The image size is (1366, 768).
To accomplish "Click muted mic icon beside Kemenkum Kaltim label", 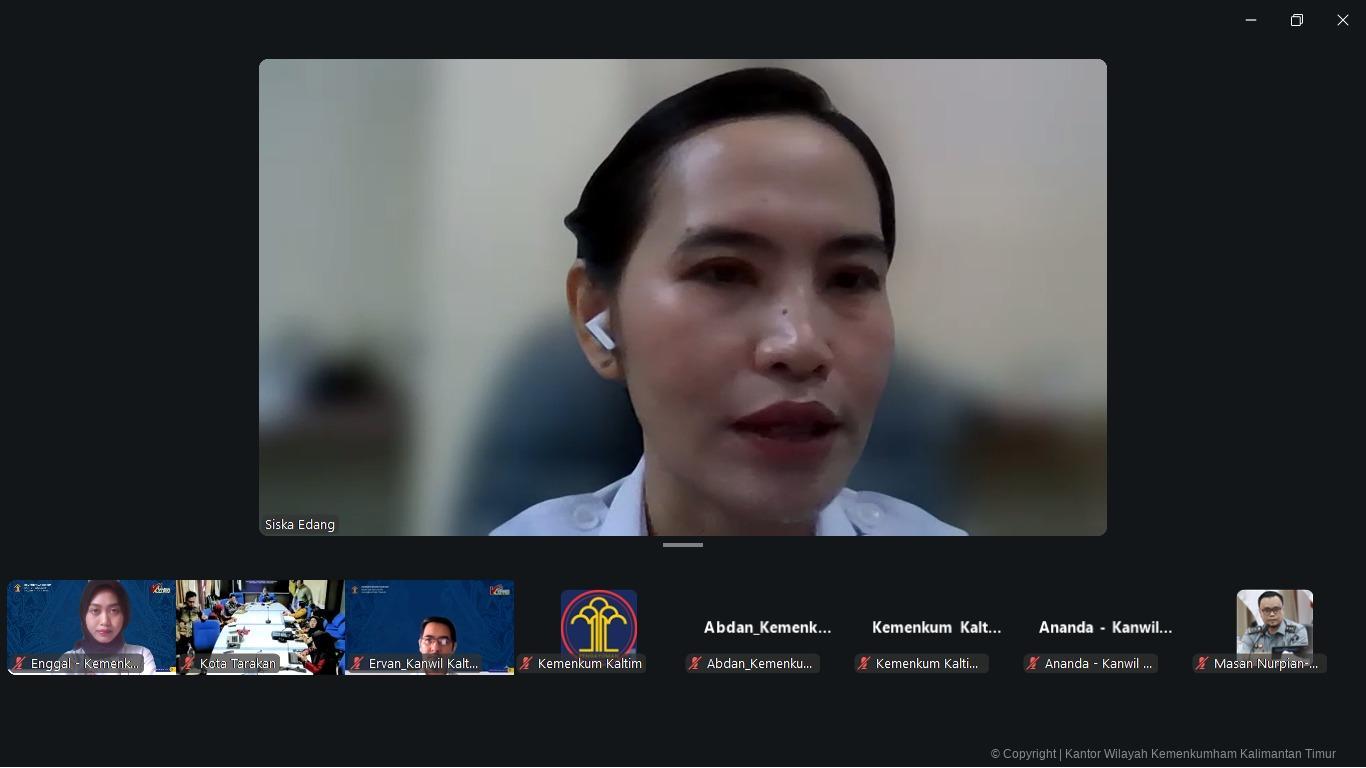I will pos(526,664).
